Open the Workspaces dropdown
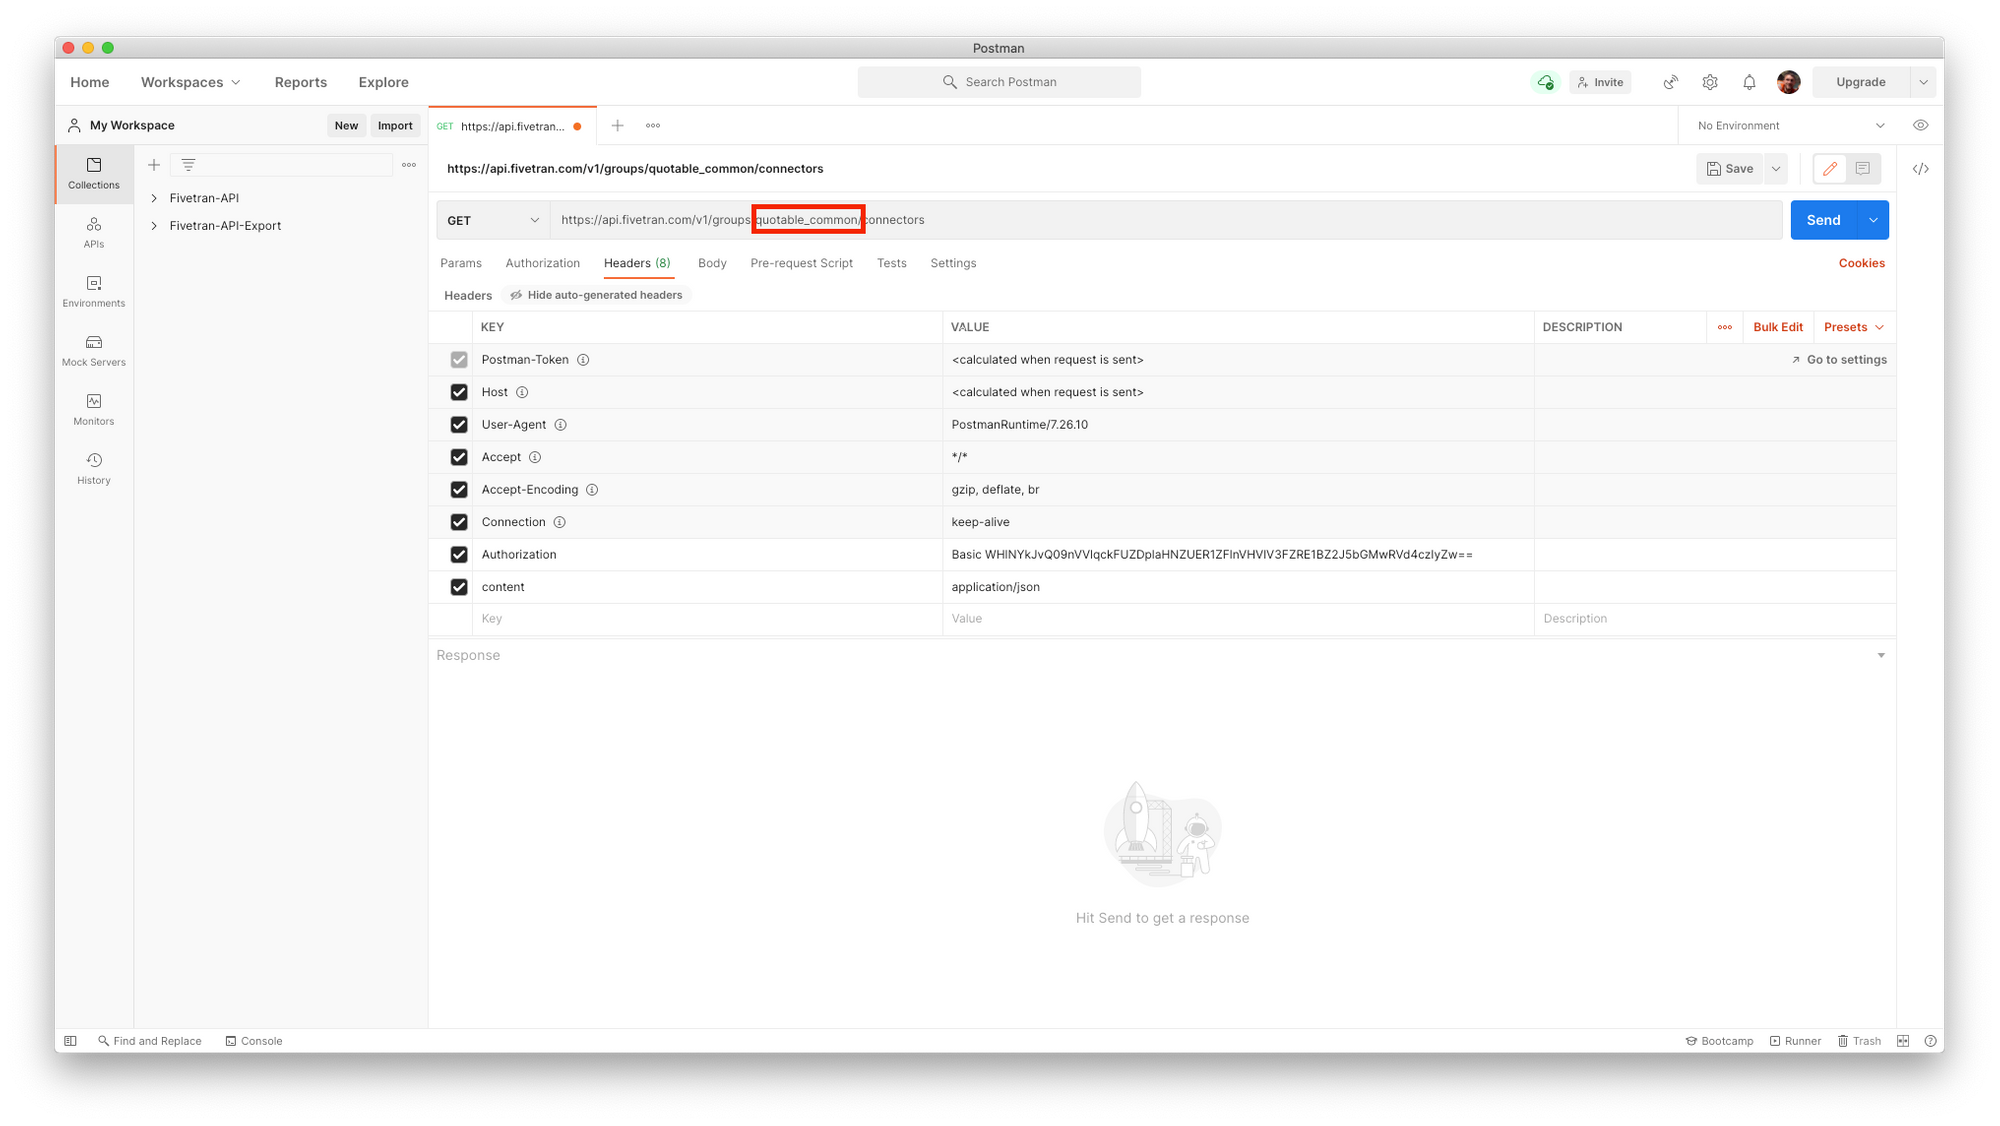Image resolution: width=2000 pixels, height=1126 pixels. tap(190, 82)
